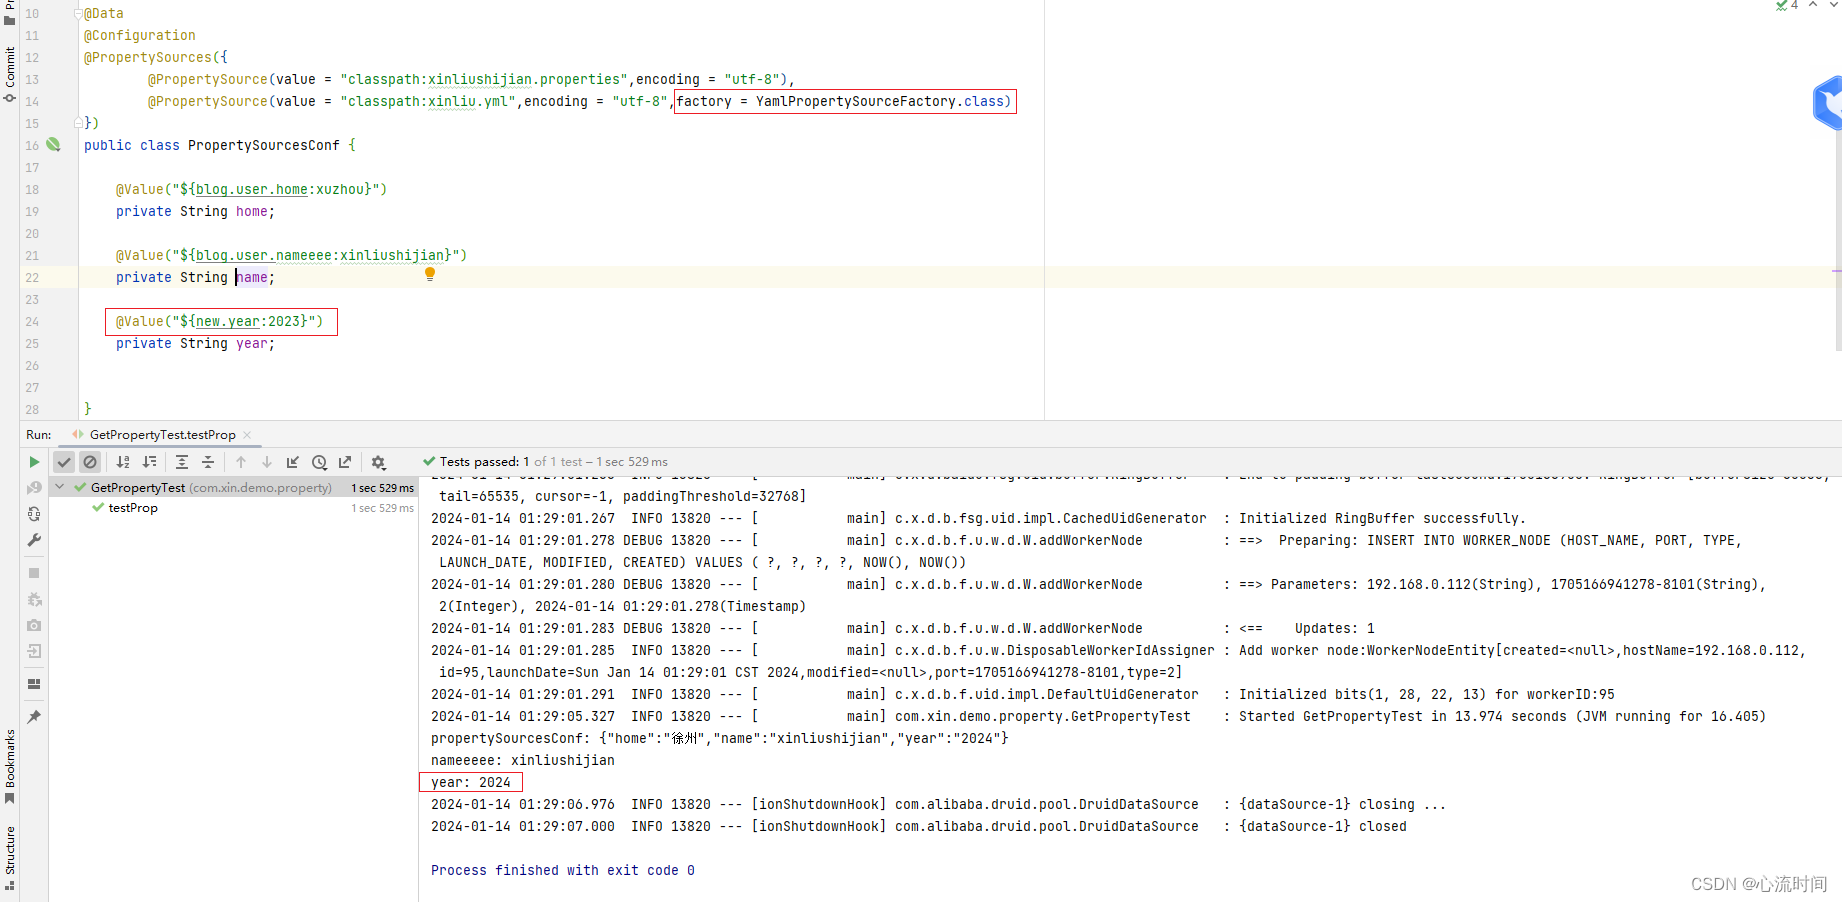The width and height of the screenshot is (1842, 902).
Task: Click fold end marker on line 15
Action: pos(78,123)
